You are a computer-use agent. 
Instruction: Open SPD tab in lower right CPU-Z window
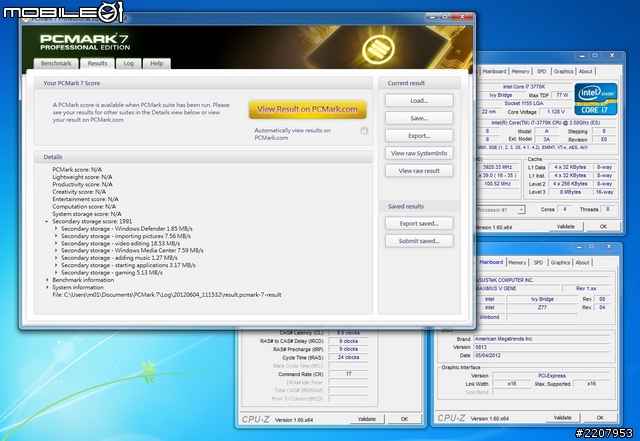tap(538, 263)
